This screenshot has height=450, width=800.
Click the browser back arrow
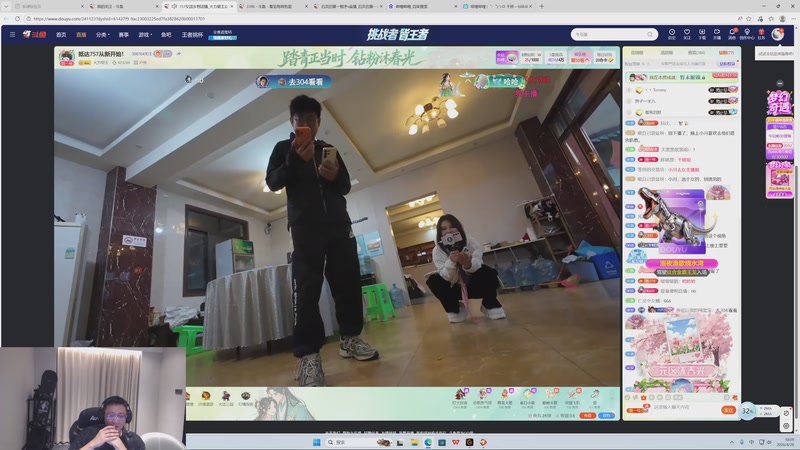pos(6,18)
